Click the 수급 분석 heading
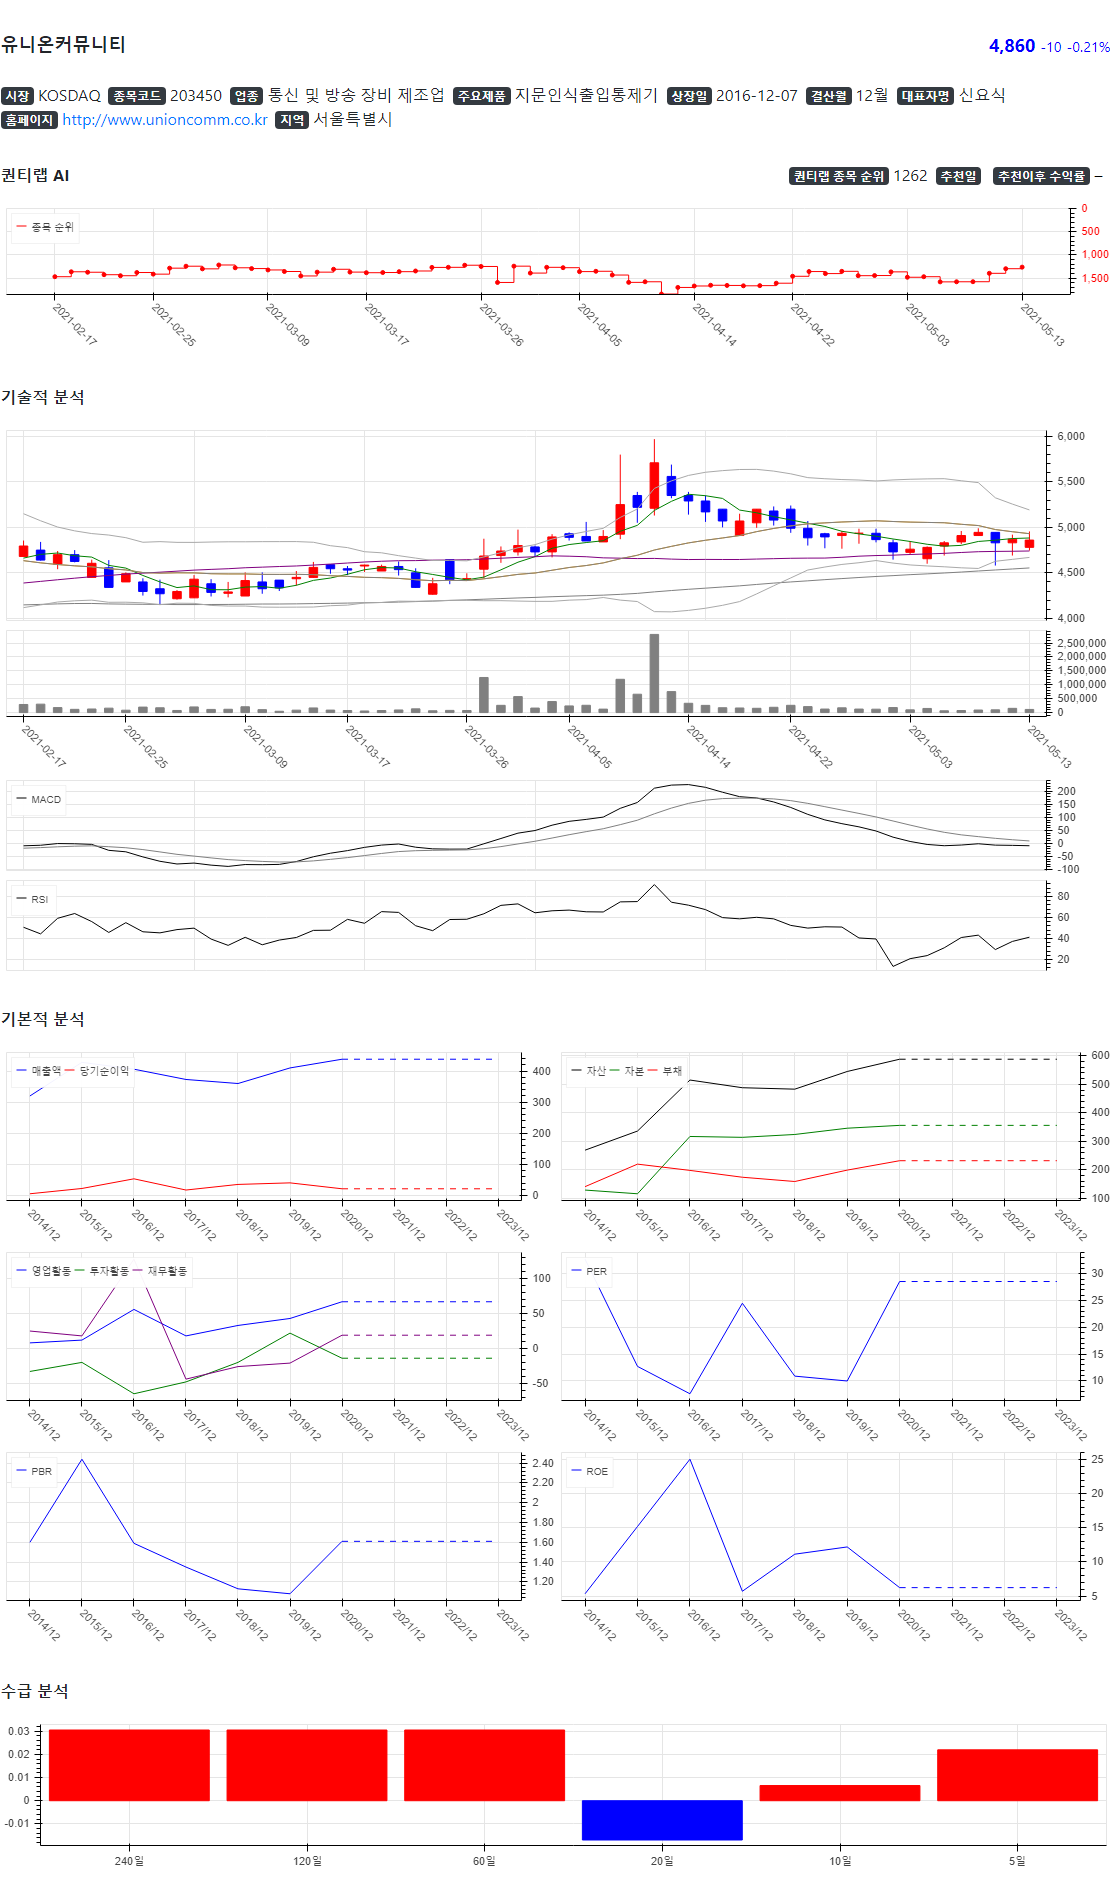Screen dimensions: 1110x1877 click(x=34, y=1691)
